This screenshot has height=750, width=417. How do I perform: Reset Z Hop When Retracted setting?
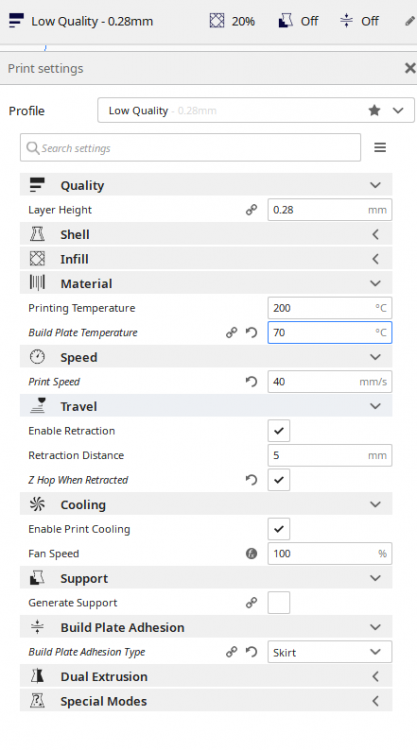click(252, 480)
